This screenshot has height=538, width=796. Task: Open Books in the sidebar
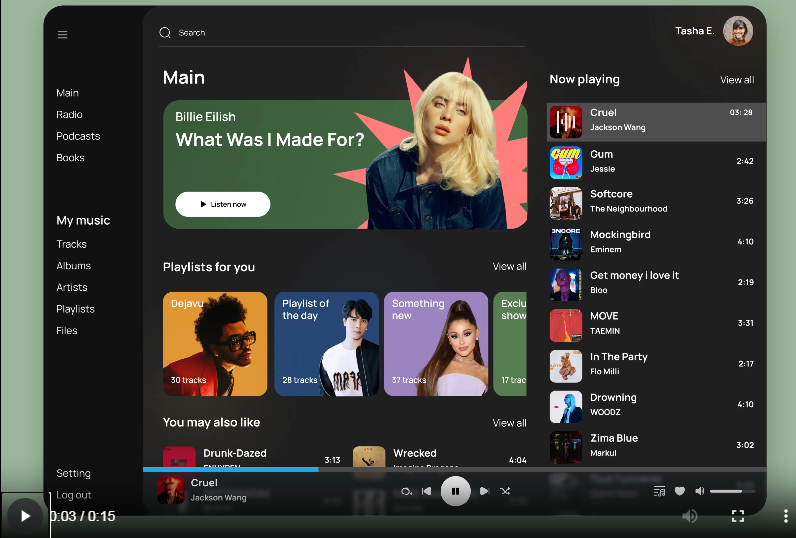(71, 158)
